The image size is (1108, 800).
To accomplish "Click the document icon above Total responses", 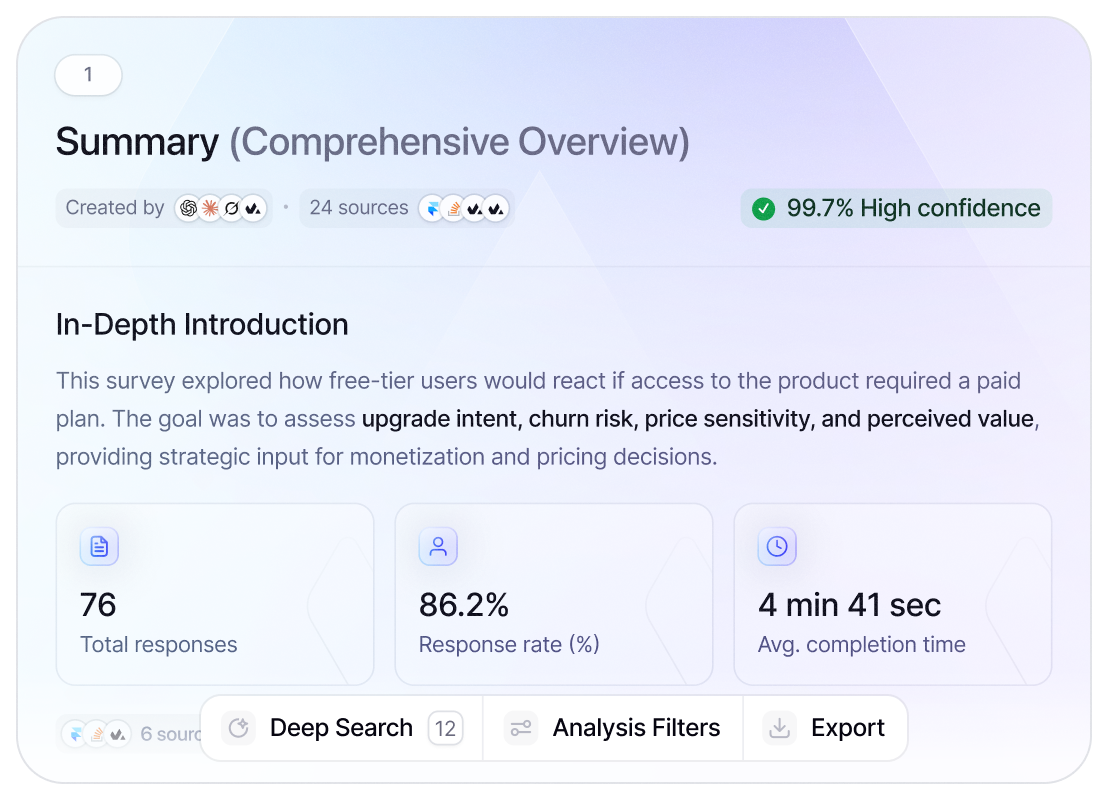I will click(x=99, y=546).
